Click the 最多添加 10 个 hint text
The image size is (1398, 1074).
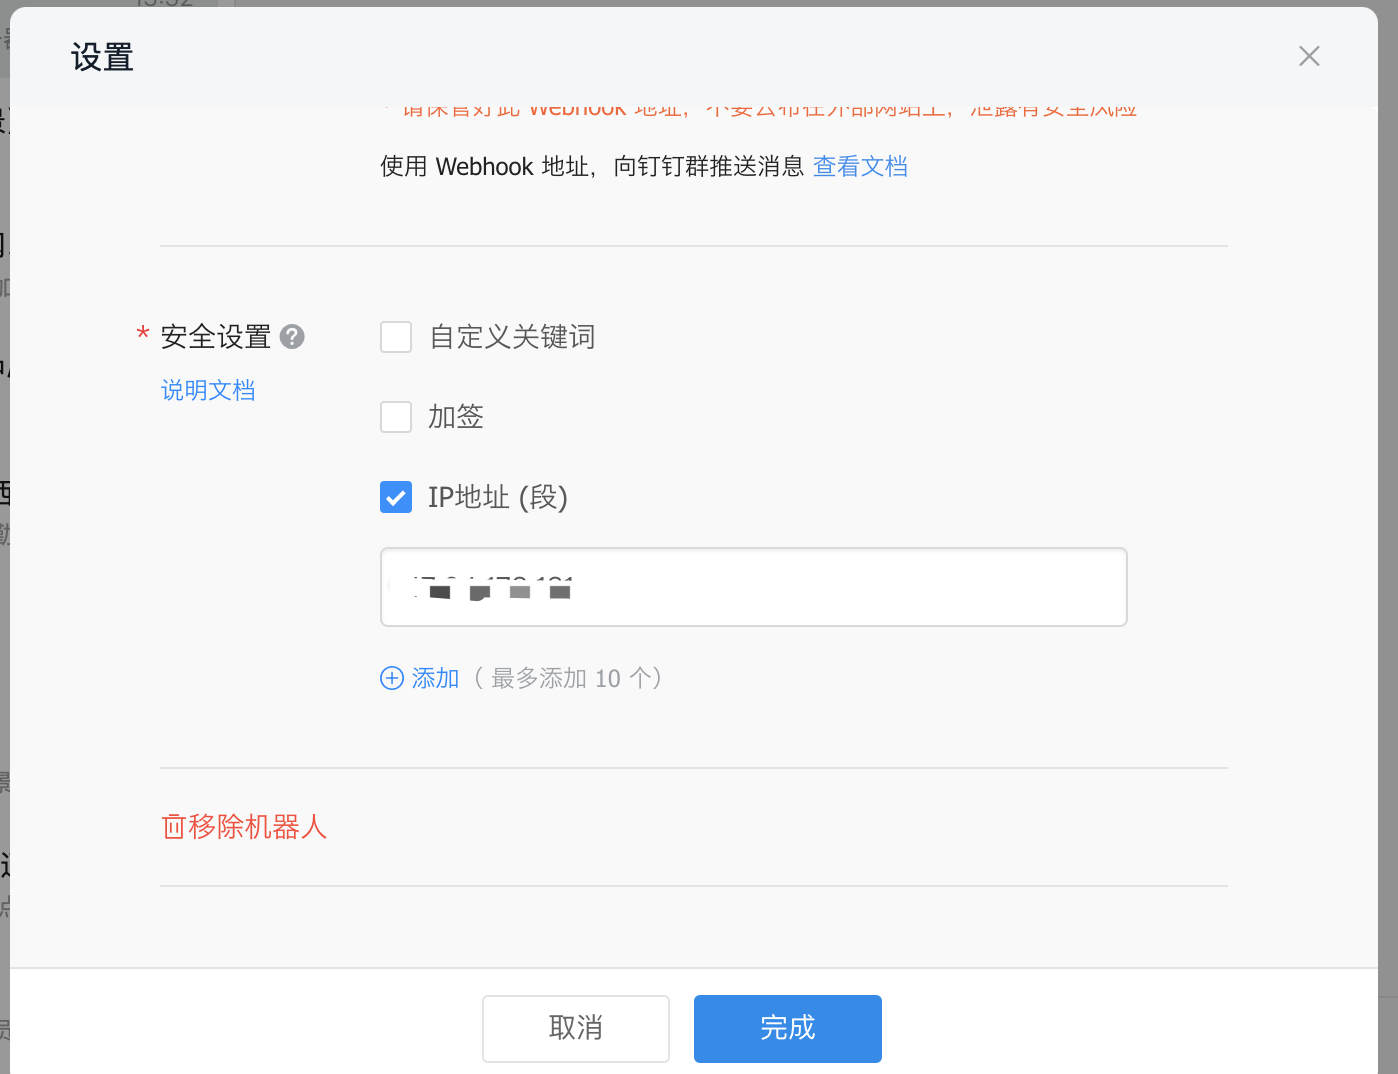pos(567,678)
